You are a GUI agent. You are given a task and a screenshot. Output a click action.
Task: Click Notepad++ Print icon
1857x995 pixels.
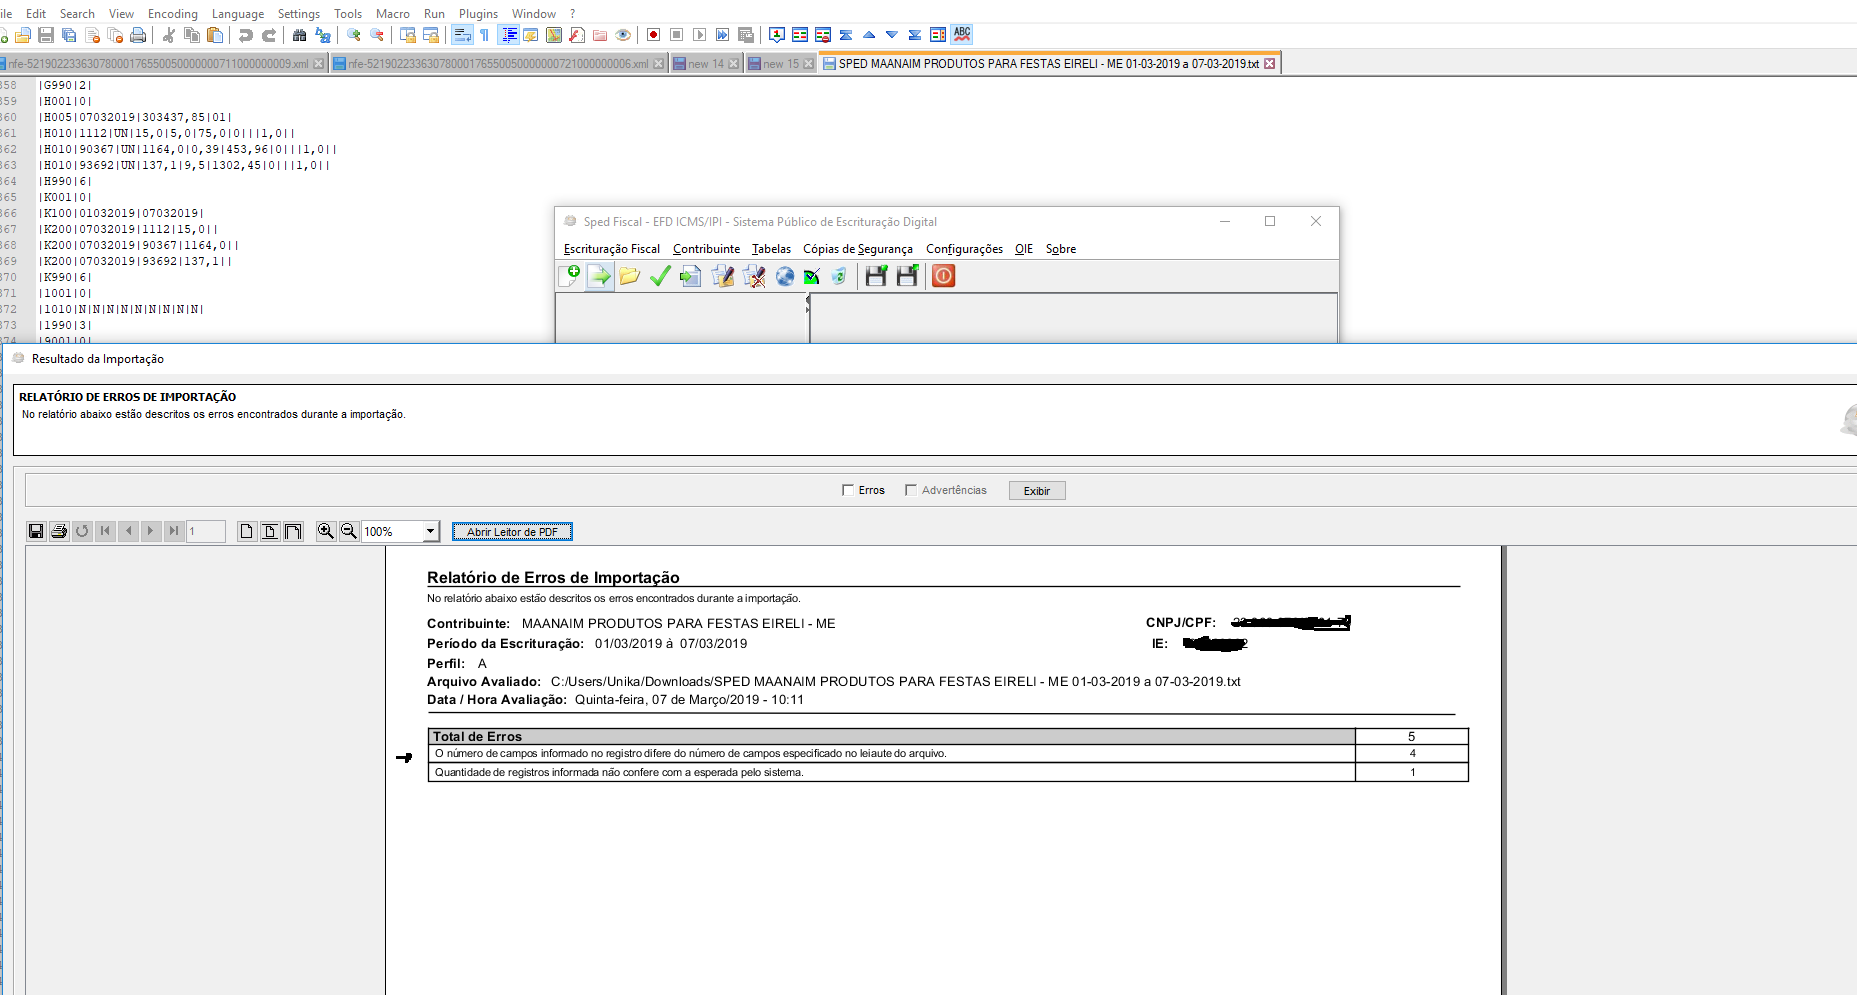(138, 35)
